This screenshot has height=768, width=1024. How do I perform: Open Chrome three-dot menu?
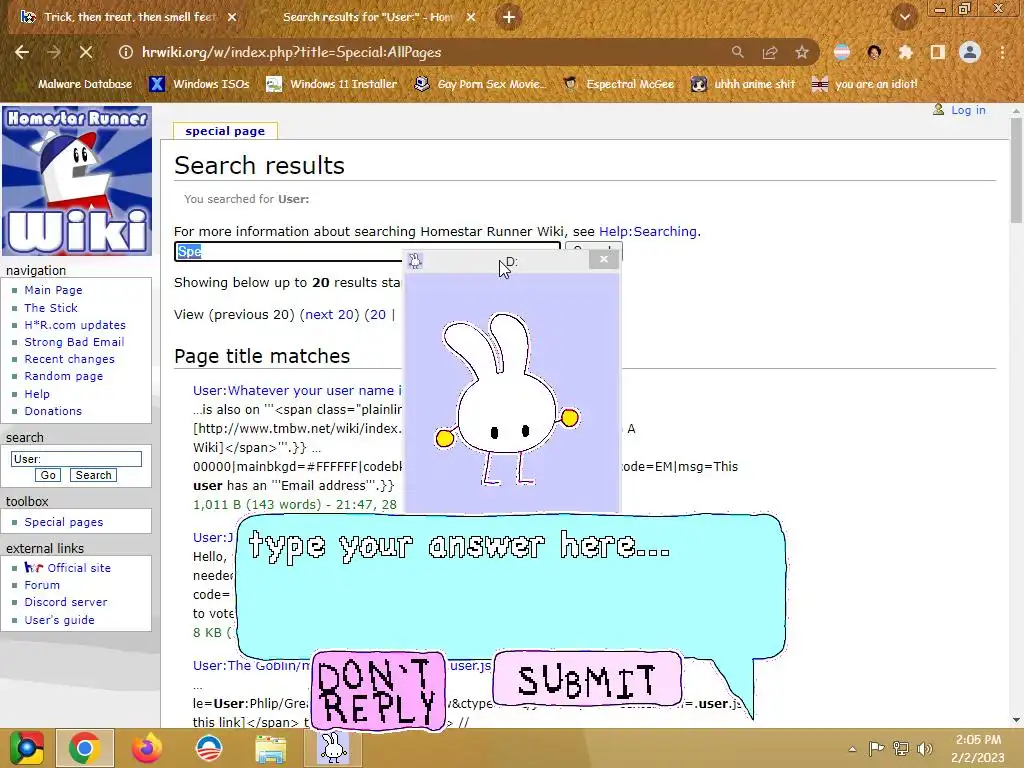(1002, 52)
